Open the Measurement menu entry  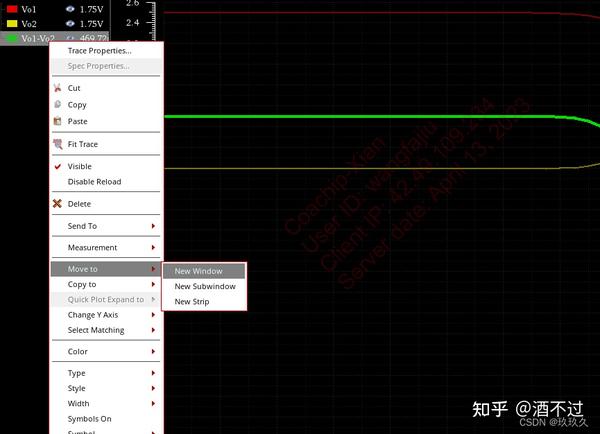tap(106, 247)
